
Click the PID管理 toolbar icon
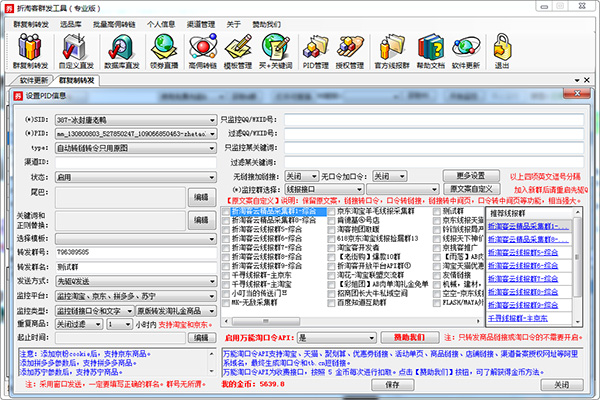pyautogui.click(x=315, y=46)
